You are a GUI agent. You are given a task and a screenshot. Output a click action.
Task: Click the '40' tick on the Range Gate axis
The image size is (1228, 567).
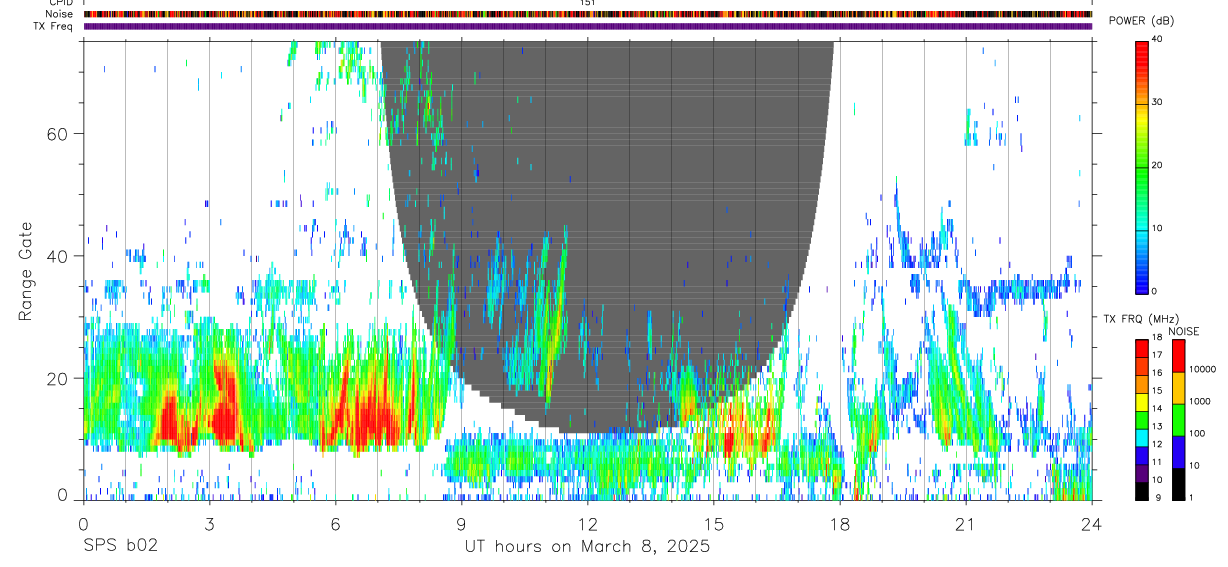55,256
